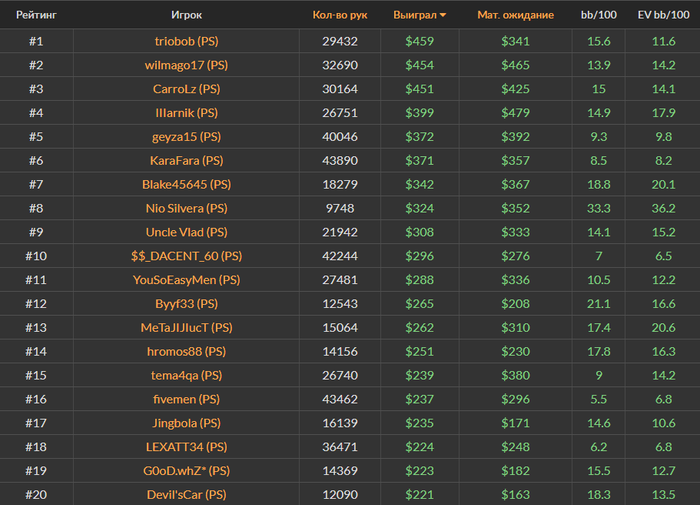Click the sort arrow next to Выиграл
This screenshot has height=505, width=700.
[443, 16]
